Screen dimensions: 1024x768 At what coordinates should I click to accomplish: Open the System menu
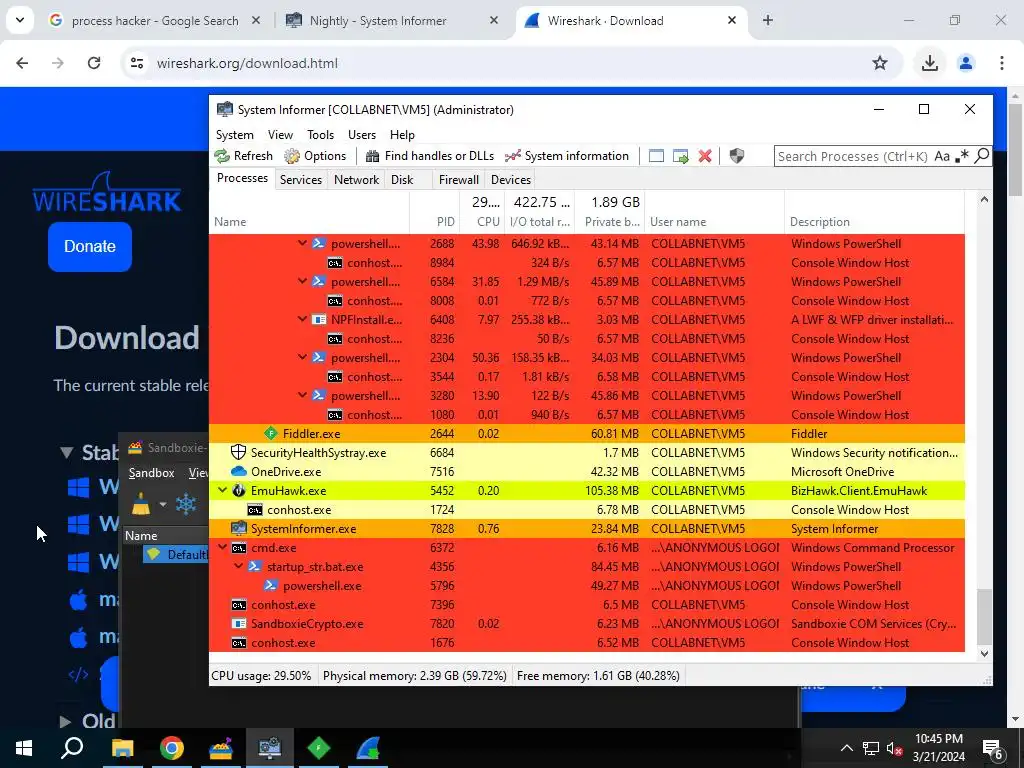click(x=234, y=135)
